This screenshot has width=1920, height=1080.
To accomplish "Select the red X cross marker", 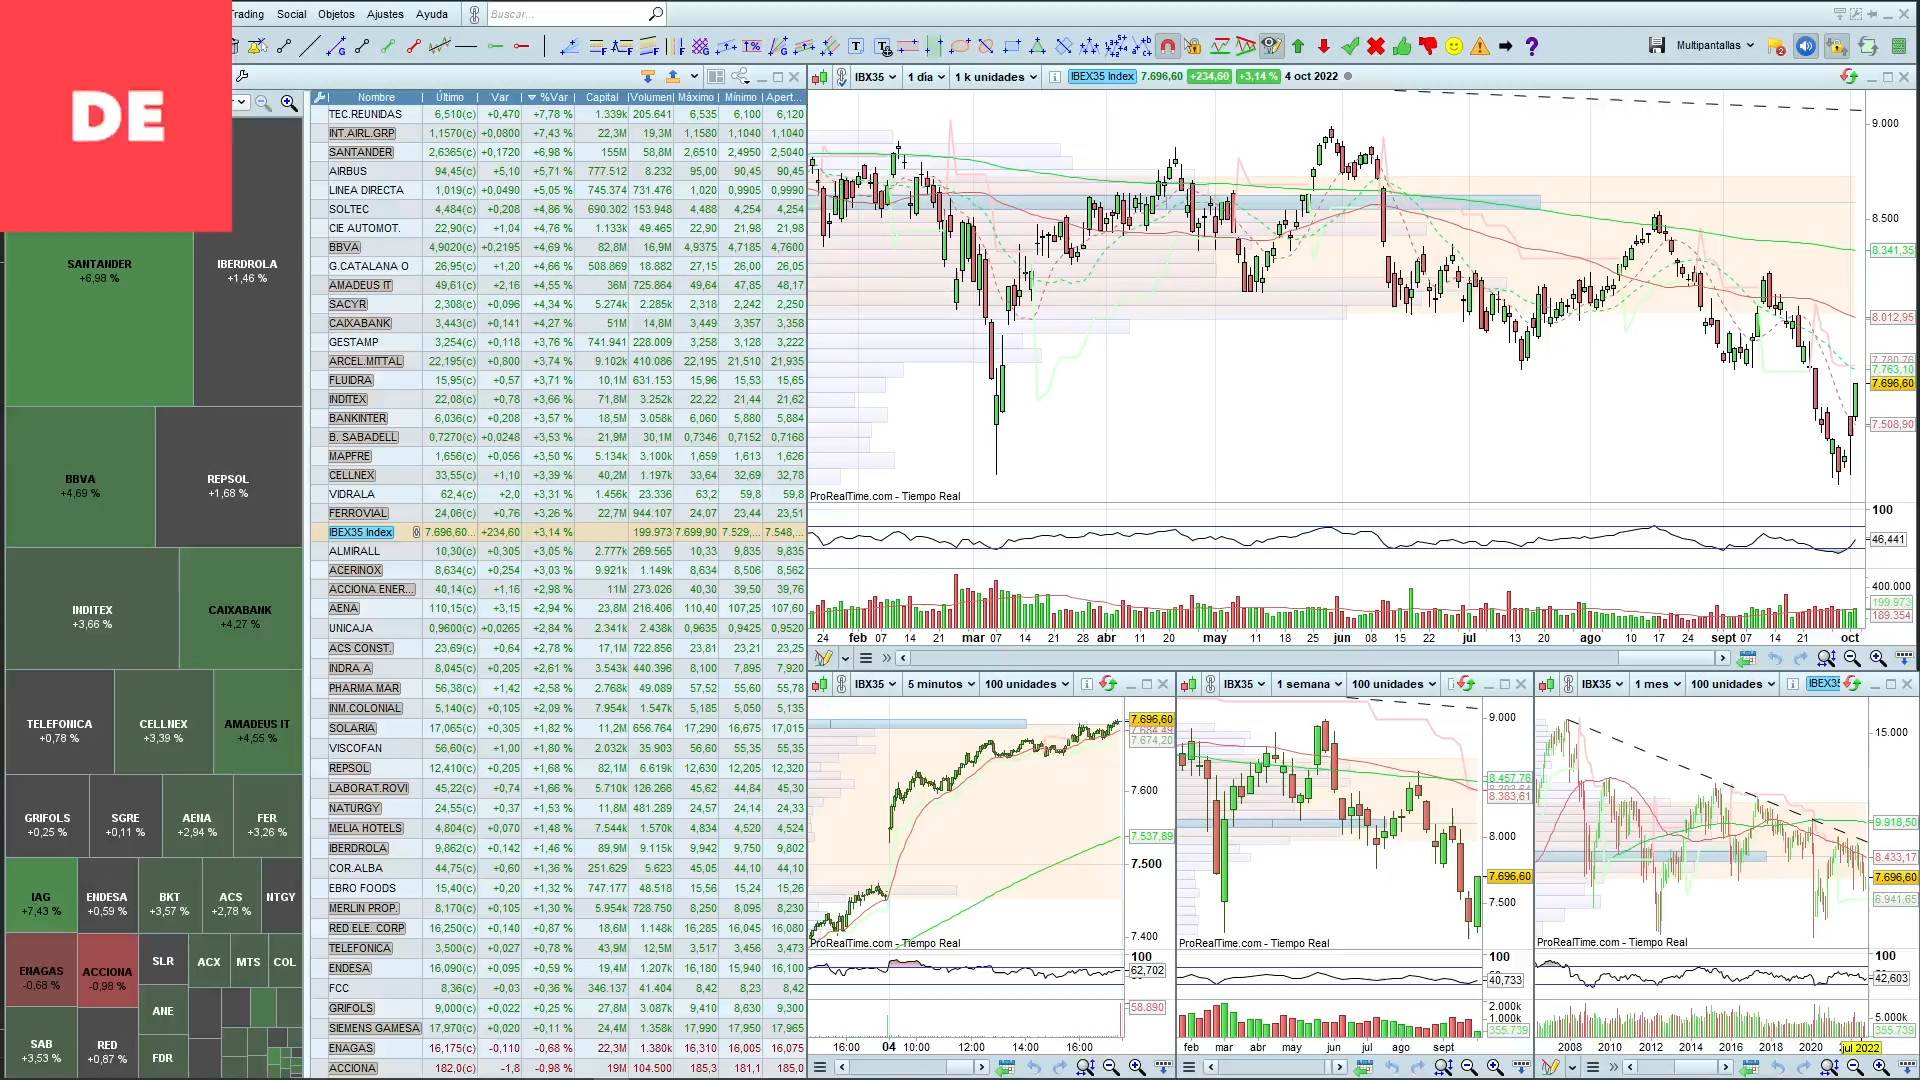I will tap(1376, 46).
